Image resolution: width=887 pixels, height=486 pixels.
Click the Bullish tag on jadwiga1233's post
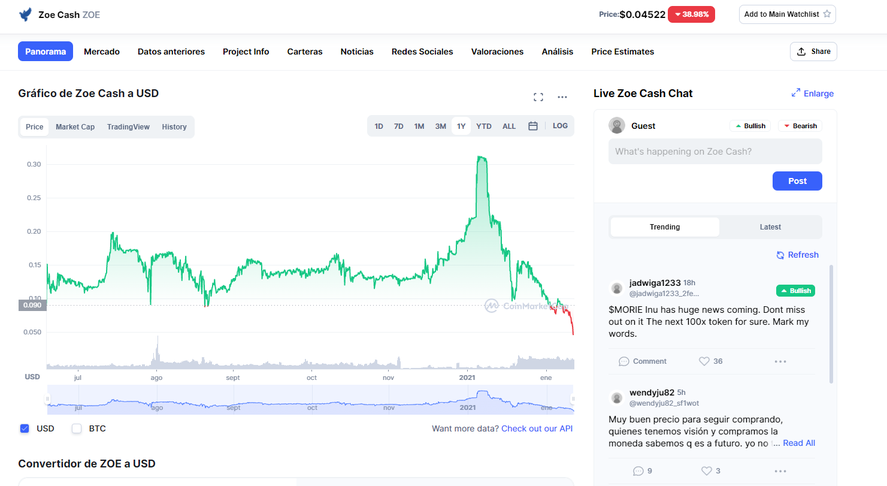[795, 291]
